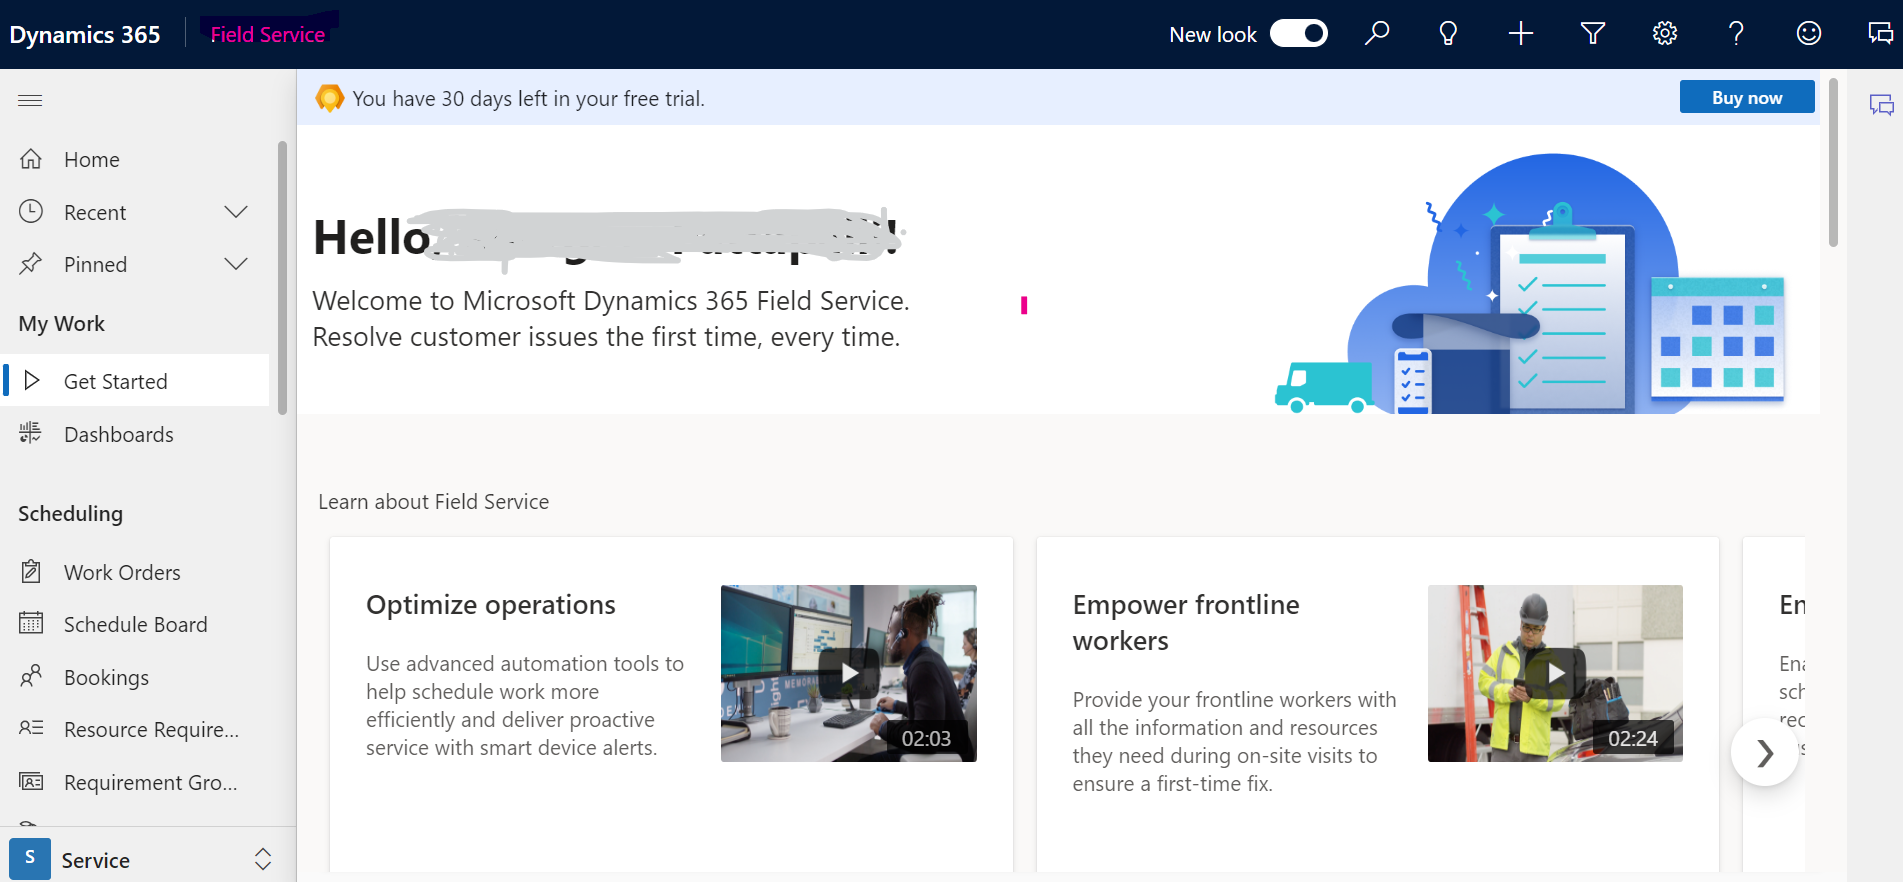This screenshot has width=1903, height=882.
Task: Show next cards with carousel arrow
Action: pos(1765,753)
